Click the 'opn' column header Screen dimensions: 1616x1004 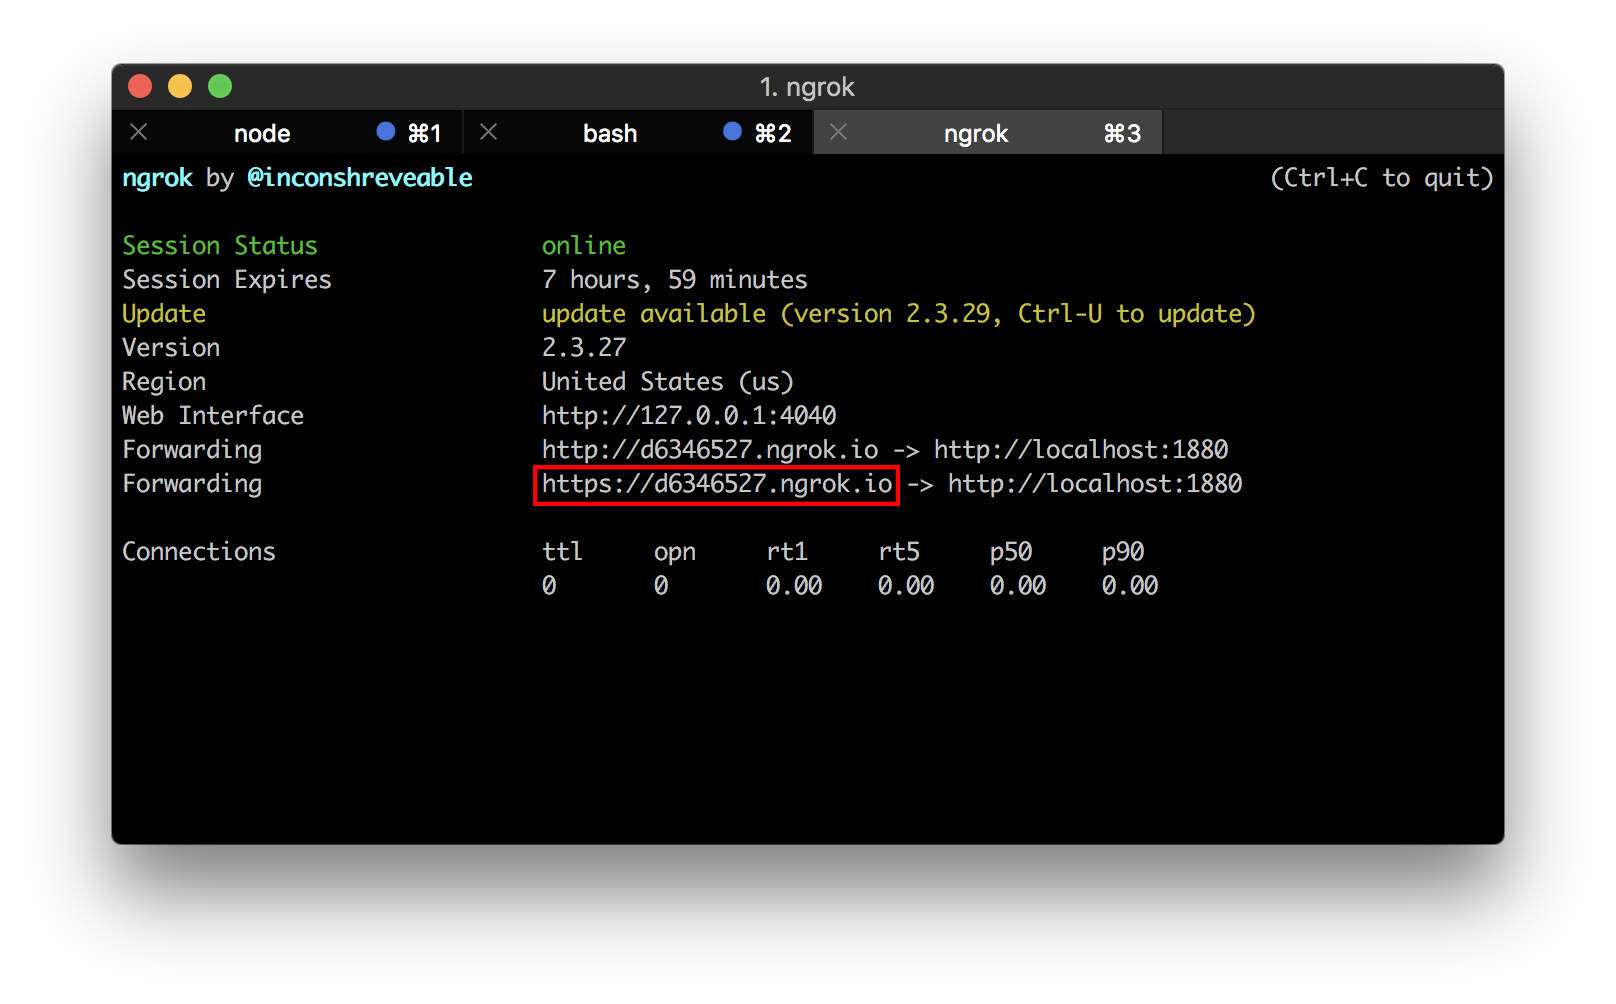coord(675,553)
